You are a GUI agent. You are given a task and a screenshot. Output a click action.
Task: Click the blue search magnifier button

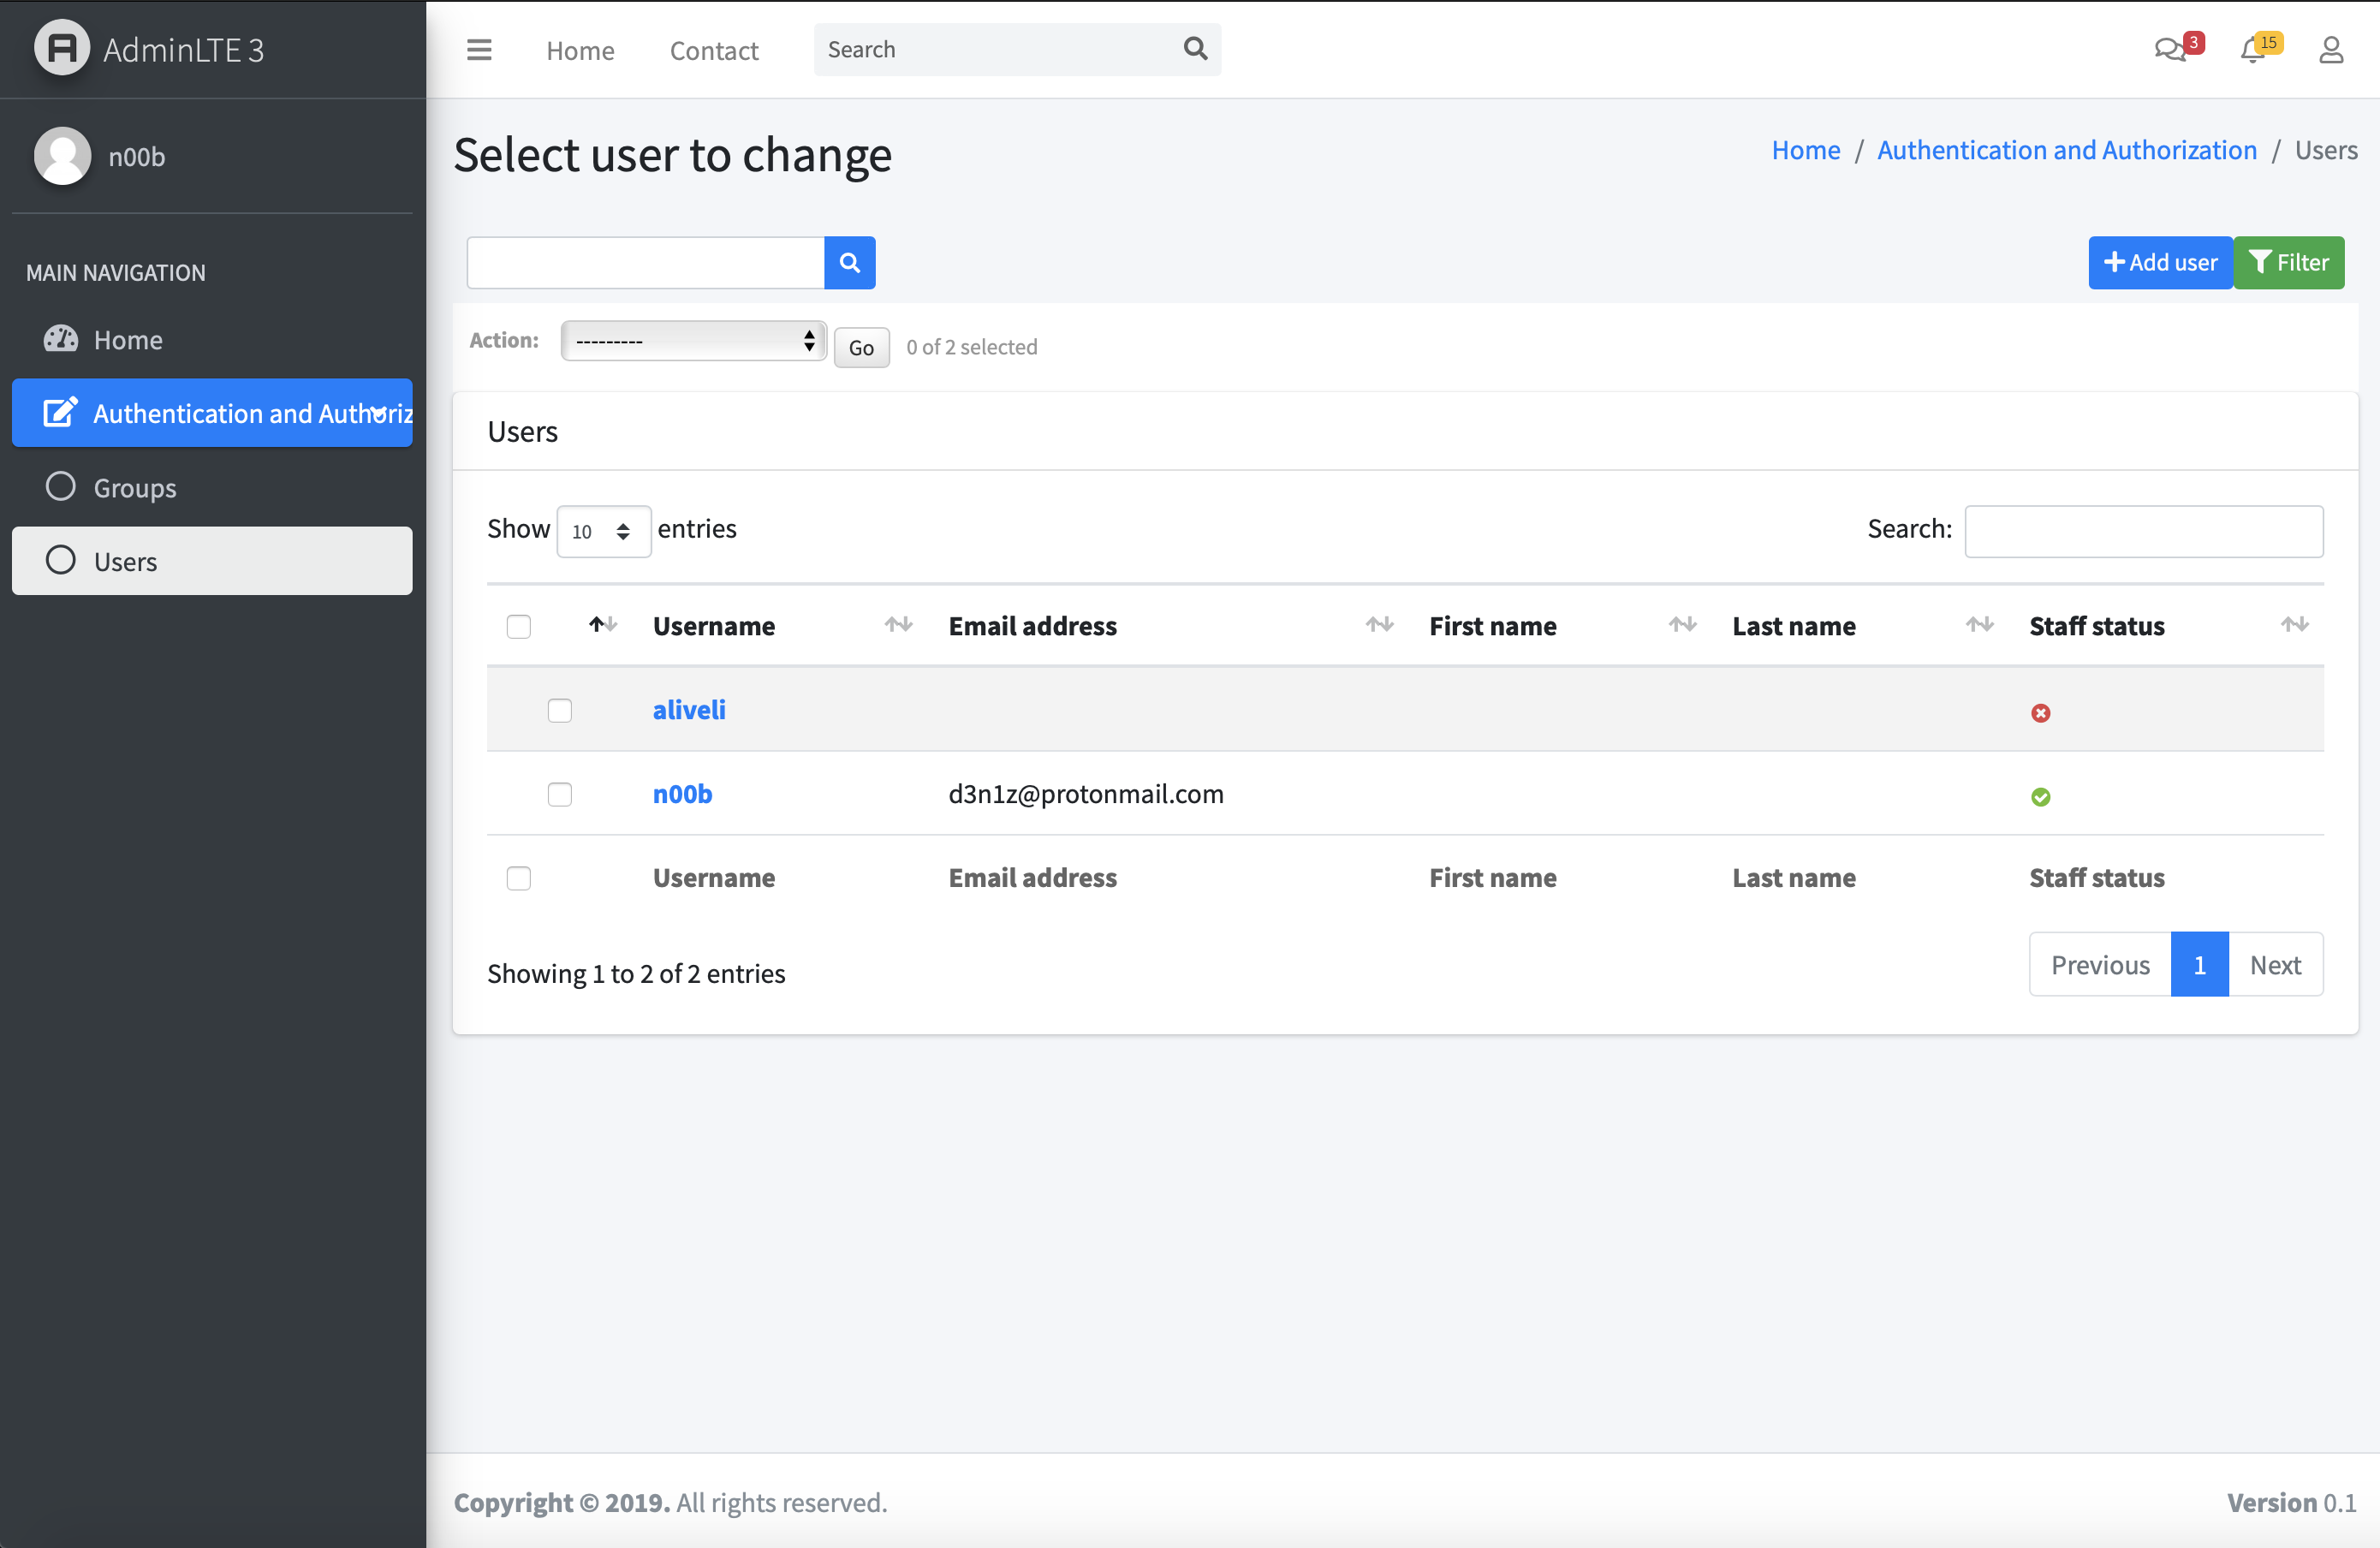849,262
